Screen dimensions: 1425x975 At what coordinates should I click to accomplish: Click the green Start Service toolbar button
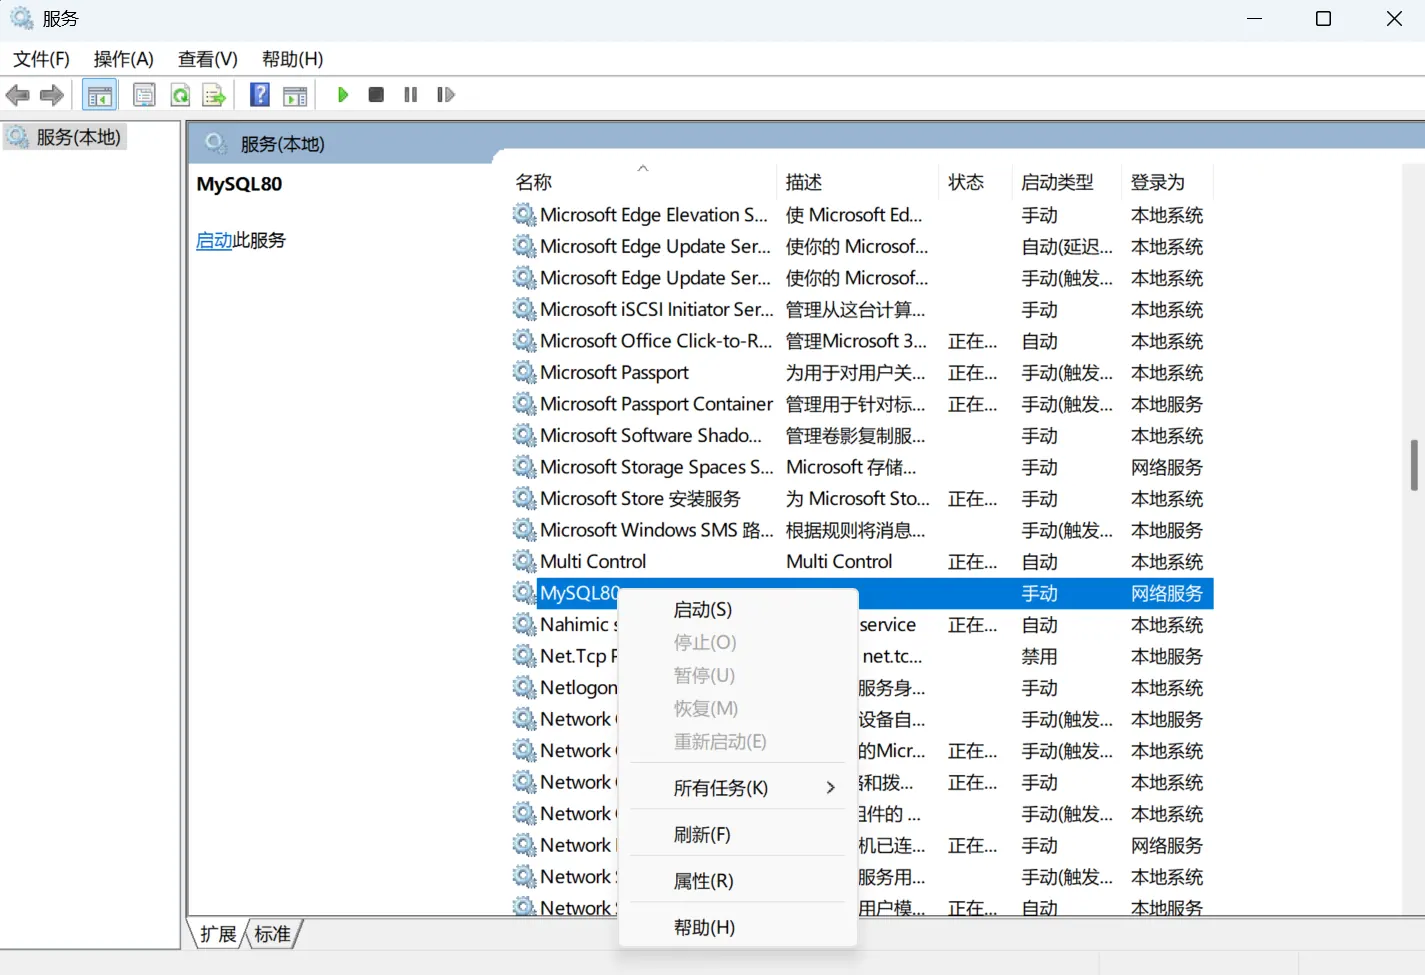coord(343,95)
